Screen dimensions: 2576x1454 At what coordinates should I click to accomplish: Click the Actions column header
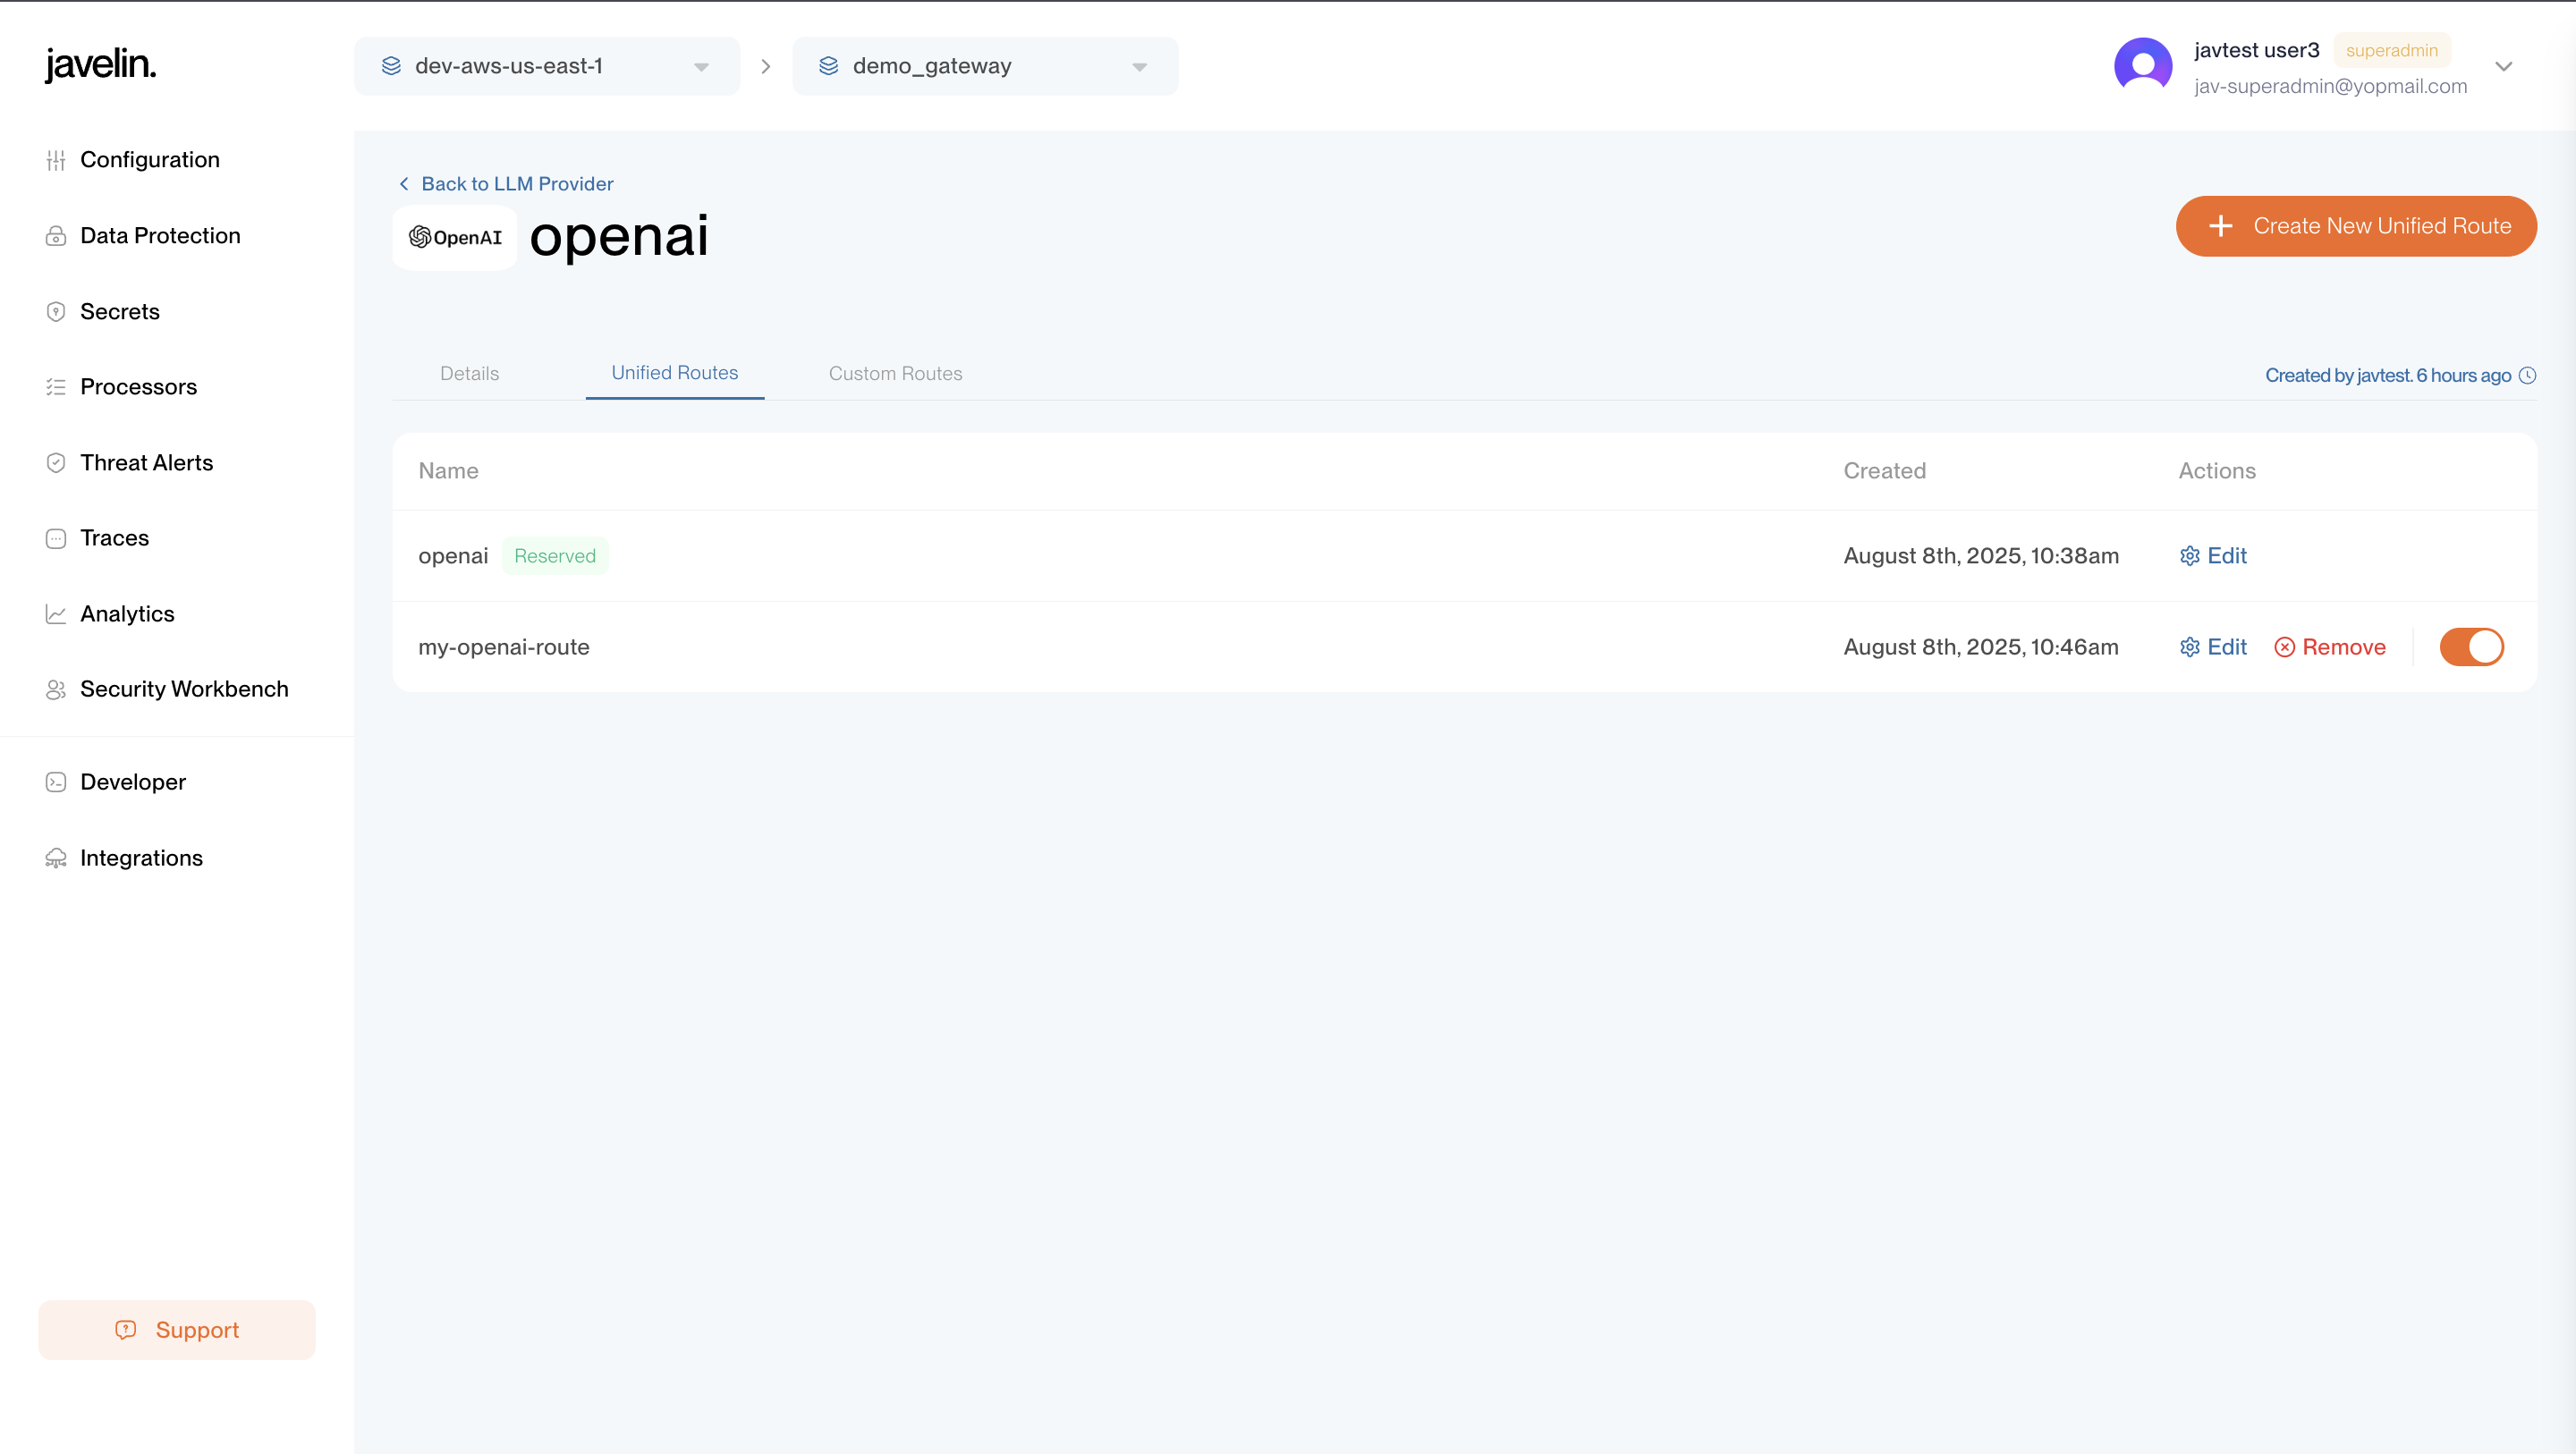coord(2217,471)
